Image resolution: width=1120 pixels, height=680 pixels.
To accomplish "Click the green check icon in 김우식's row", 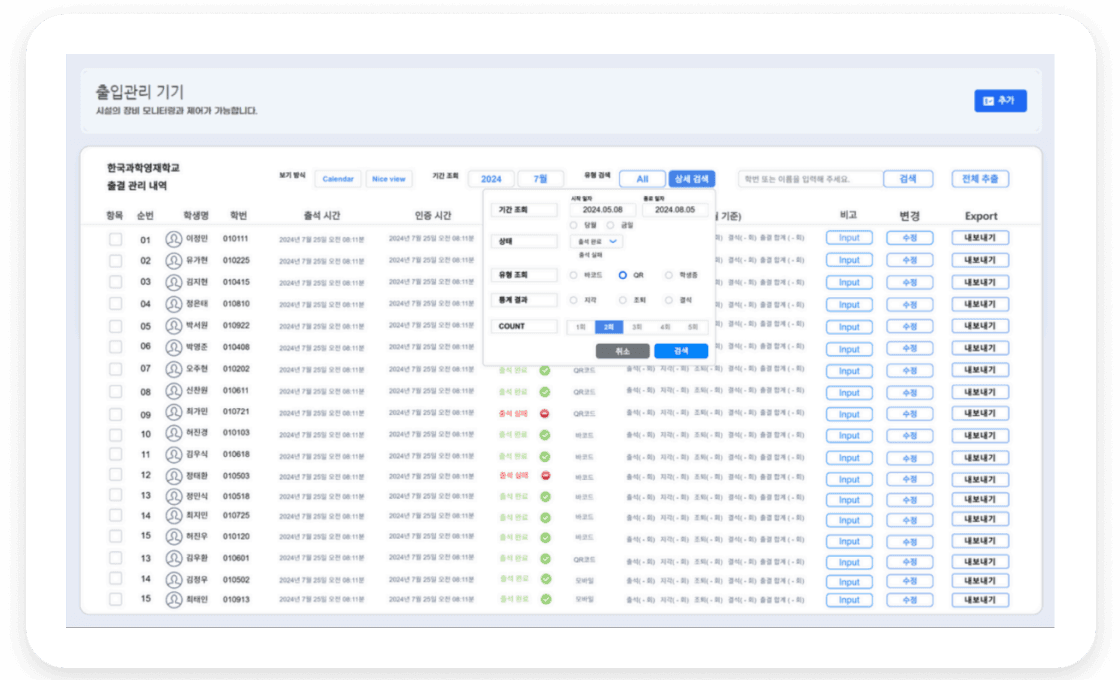I will point(545,456).
